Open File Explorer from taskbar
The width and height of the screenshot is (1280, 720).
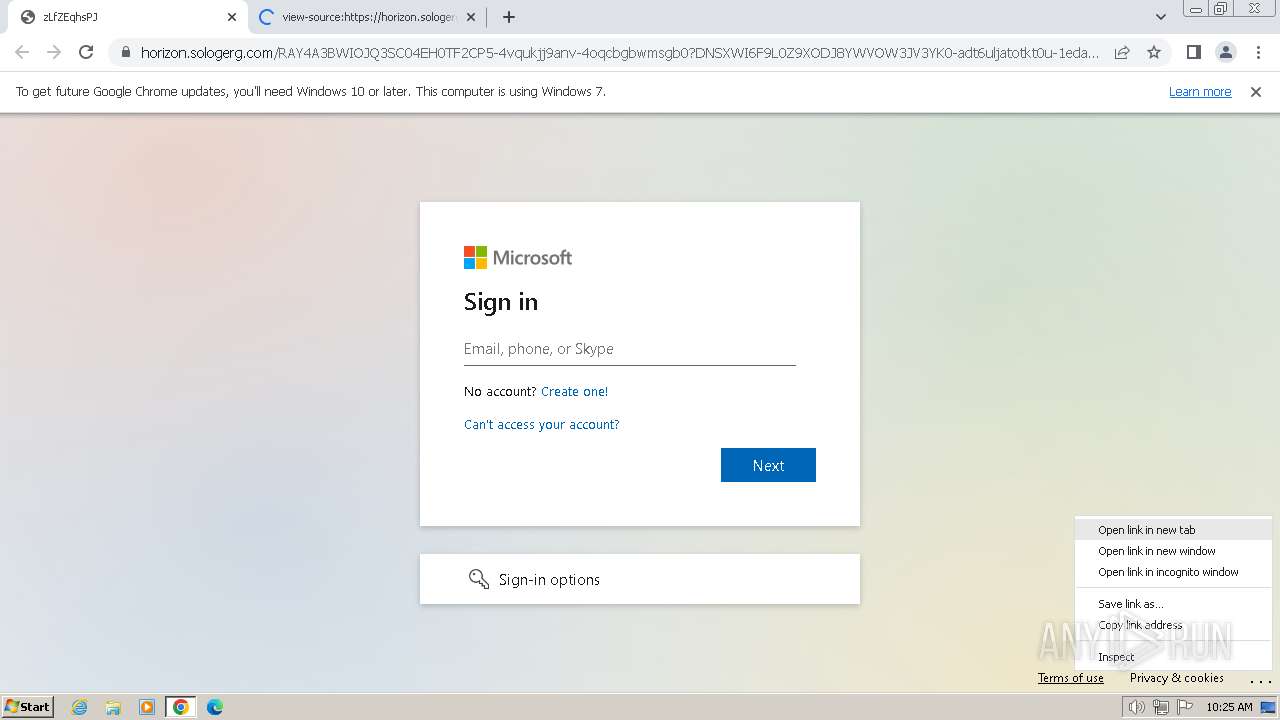[x=113, y=707]
